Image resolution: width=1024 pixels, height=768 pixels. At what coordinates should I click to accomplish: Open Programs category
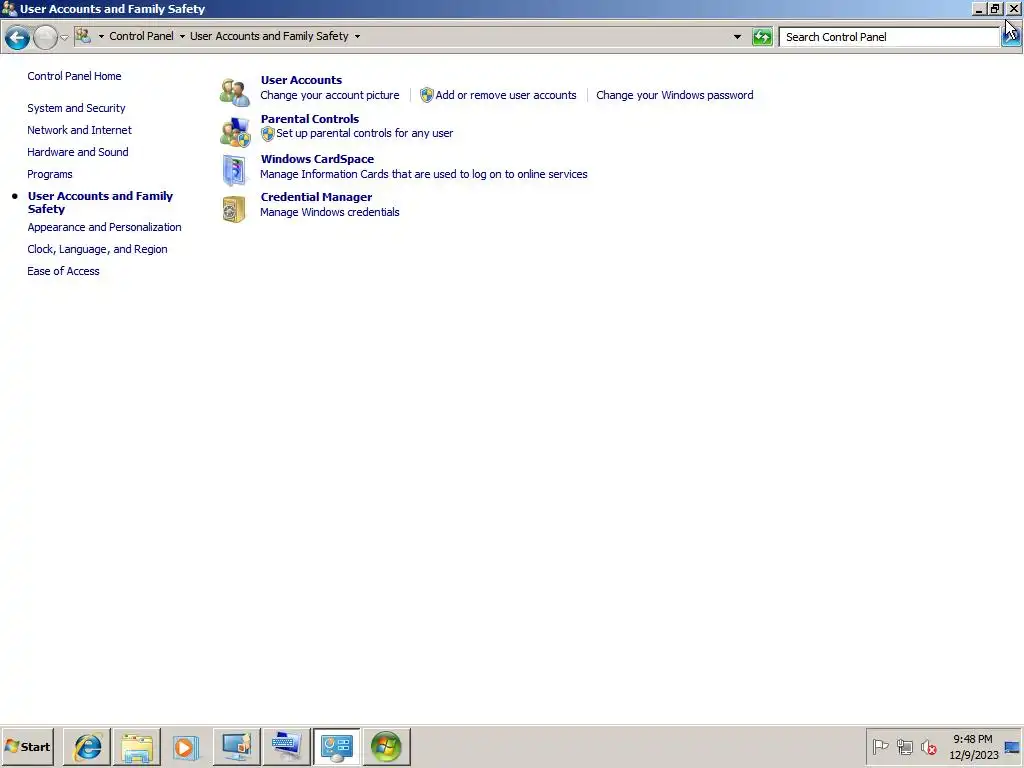point(50,174)
